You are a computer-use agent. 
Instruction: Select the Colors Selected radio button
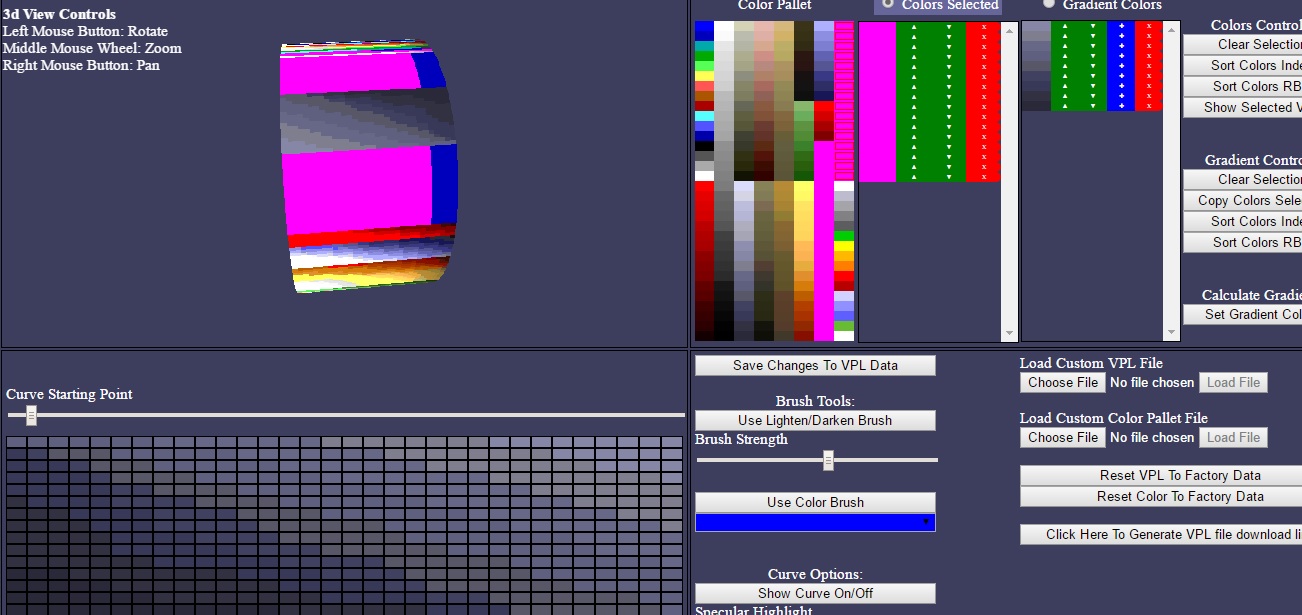[887, 4]
